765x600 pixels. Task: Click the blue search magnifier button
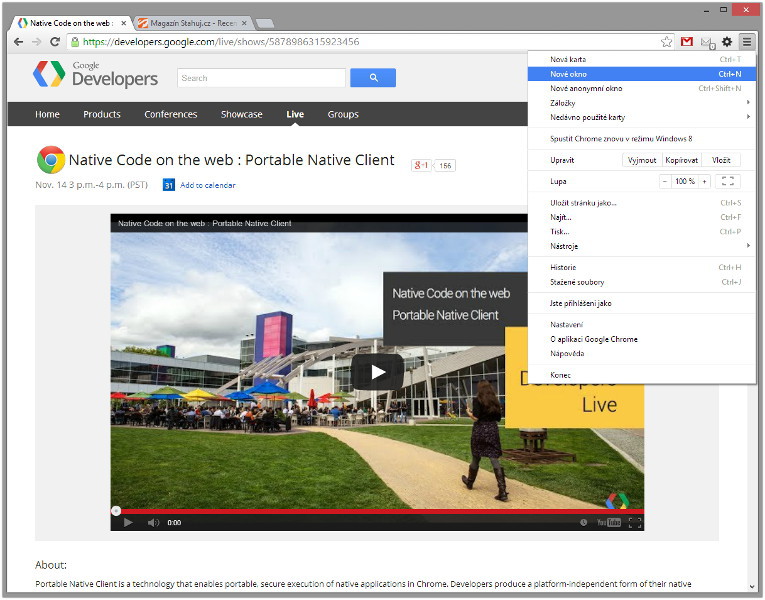pyautogui.click(x=373, y=78)
